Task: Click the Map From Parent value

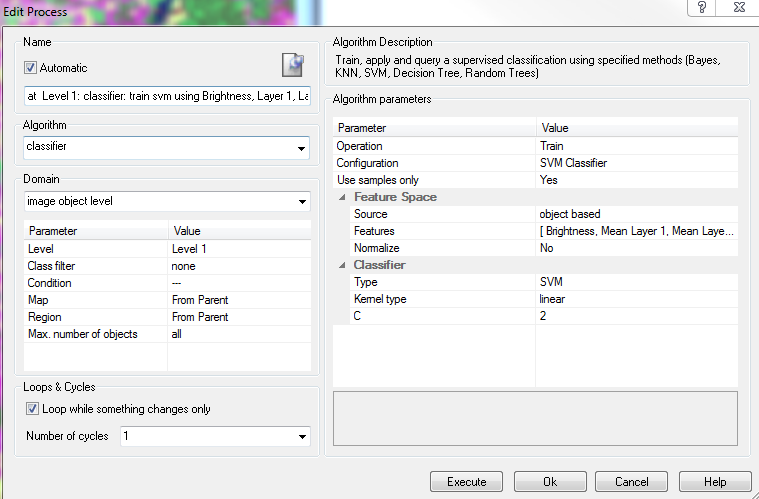Action: pyautogui.click(x=240, y=300)
